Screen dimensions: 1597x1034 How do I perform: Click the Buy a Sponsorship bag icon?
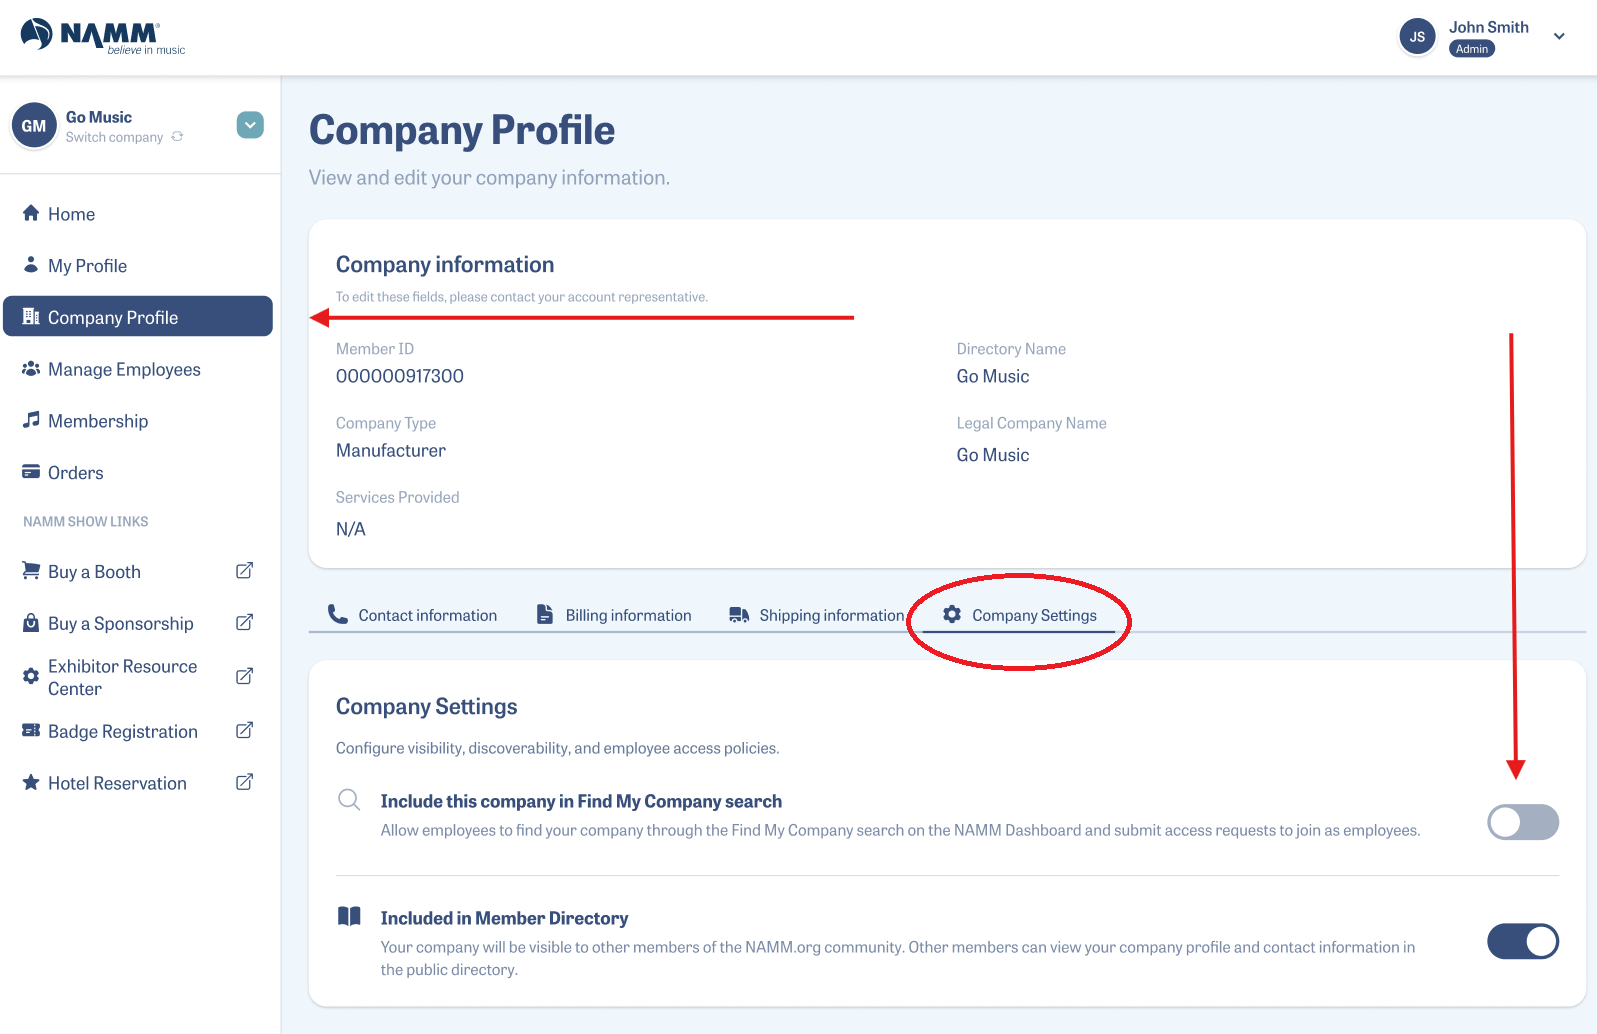(x=31, y=623)
